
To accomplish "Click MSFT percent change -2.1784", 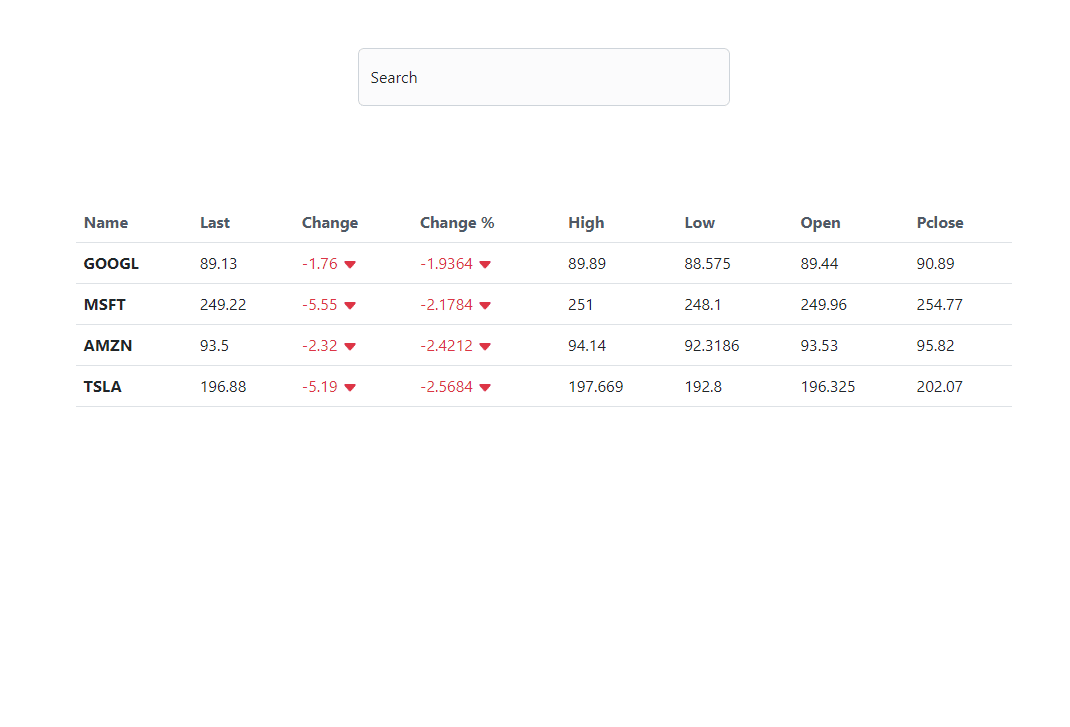I will (446, 304).
